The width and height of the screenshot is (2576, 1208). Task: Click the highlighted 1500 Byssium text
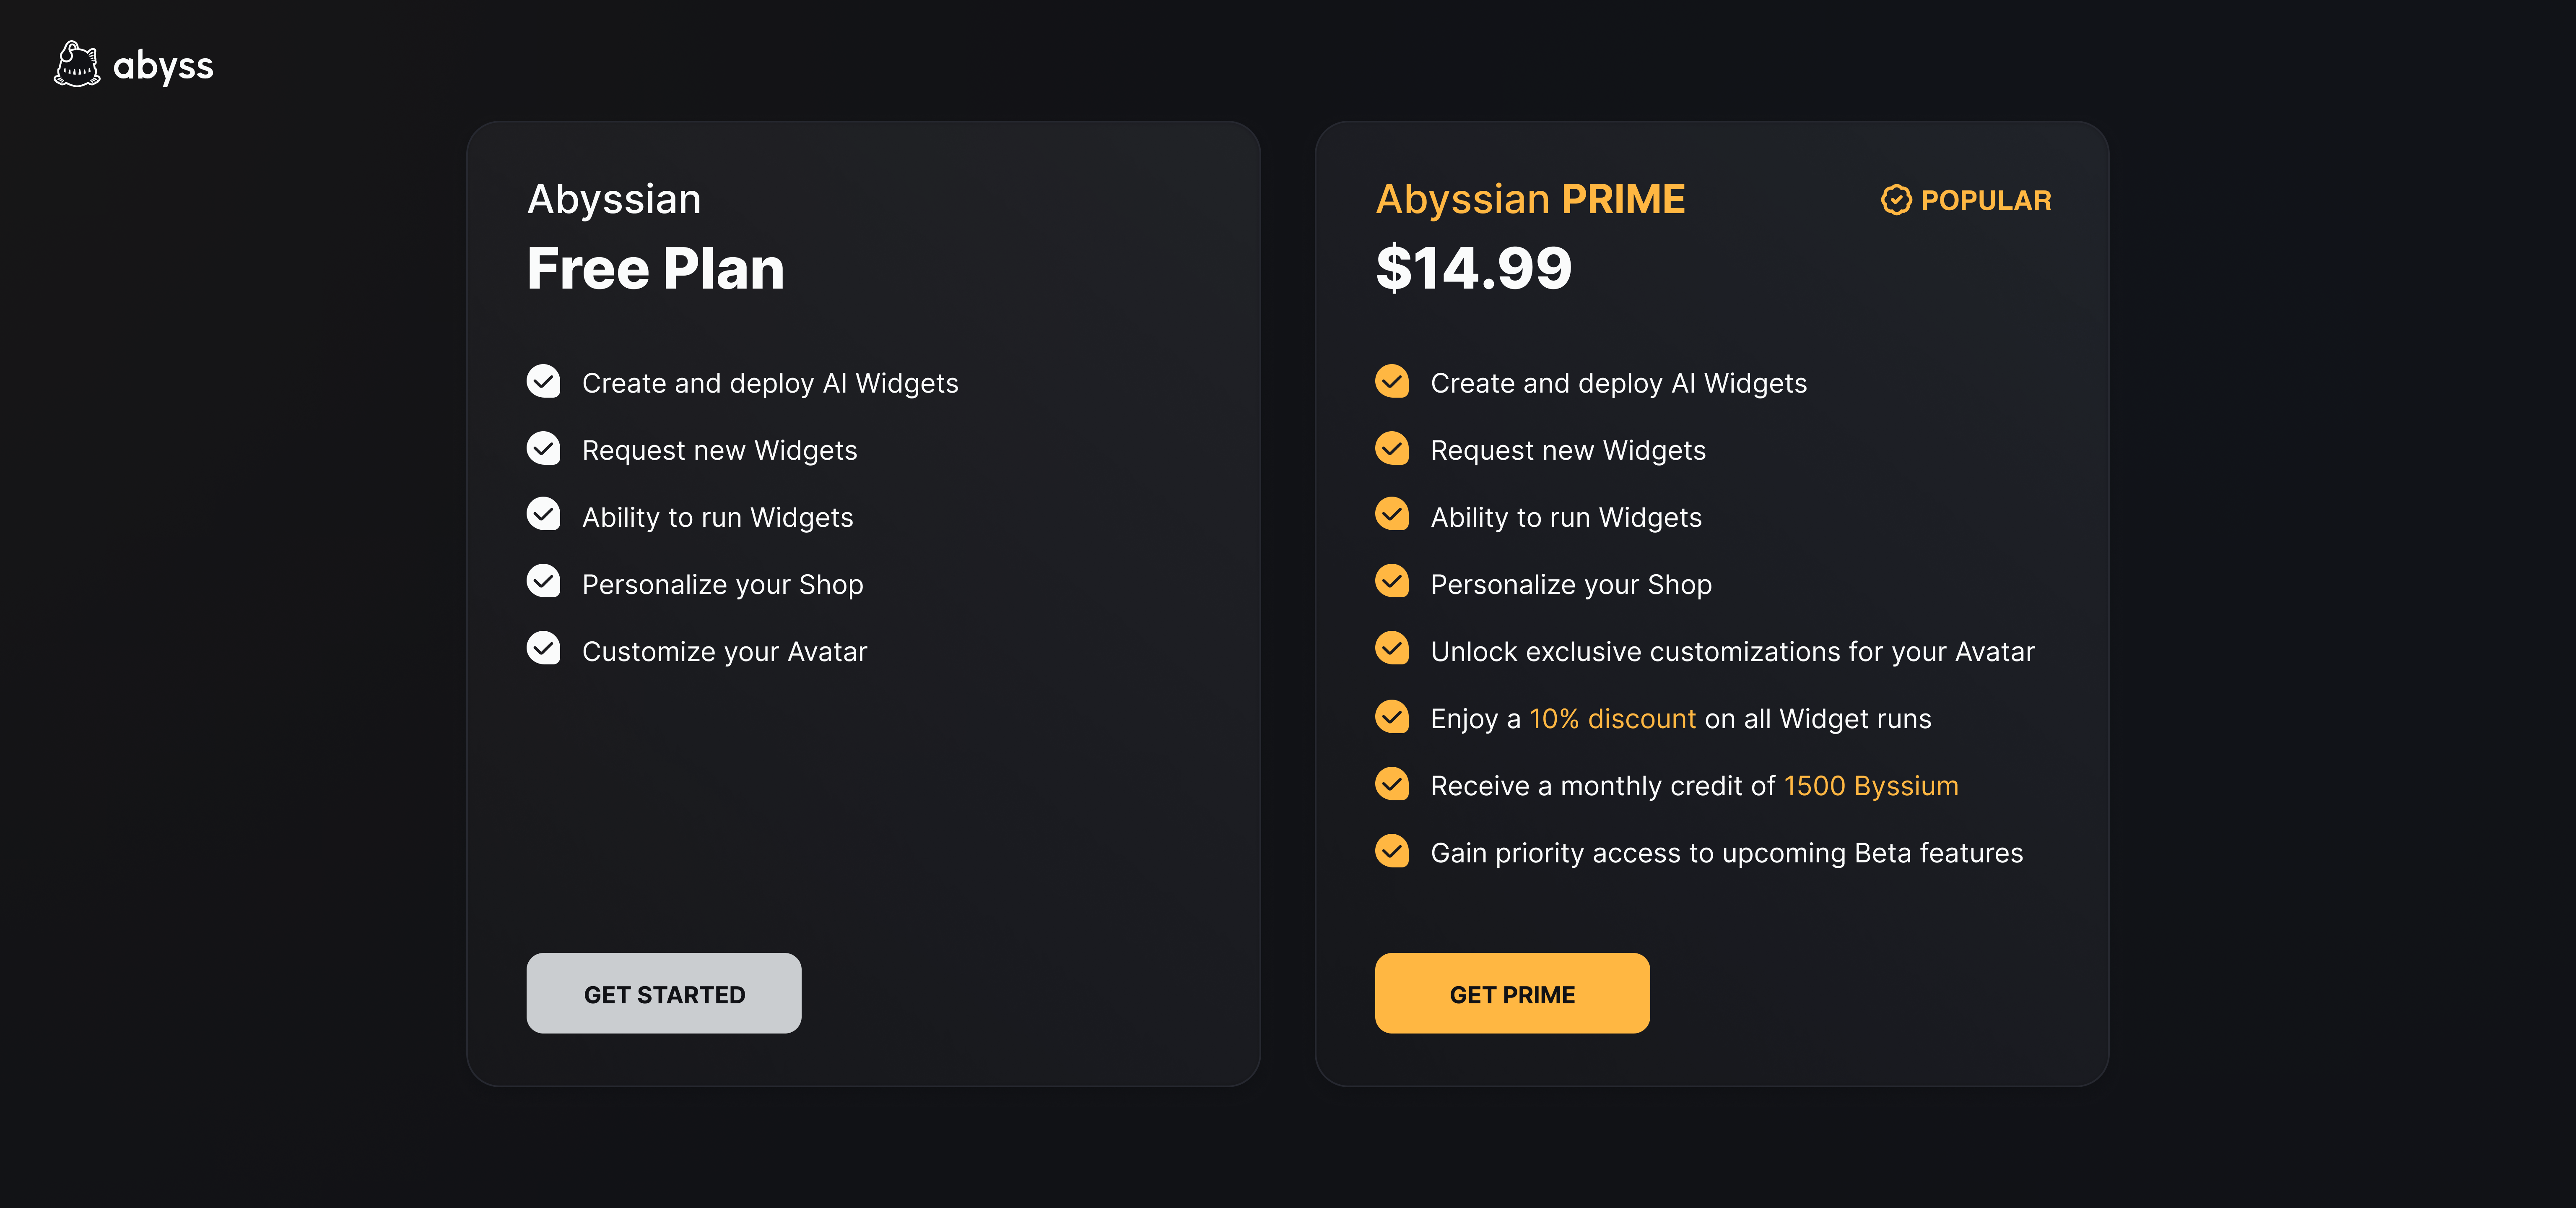[1870, 786]
